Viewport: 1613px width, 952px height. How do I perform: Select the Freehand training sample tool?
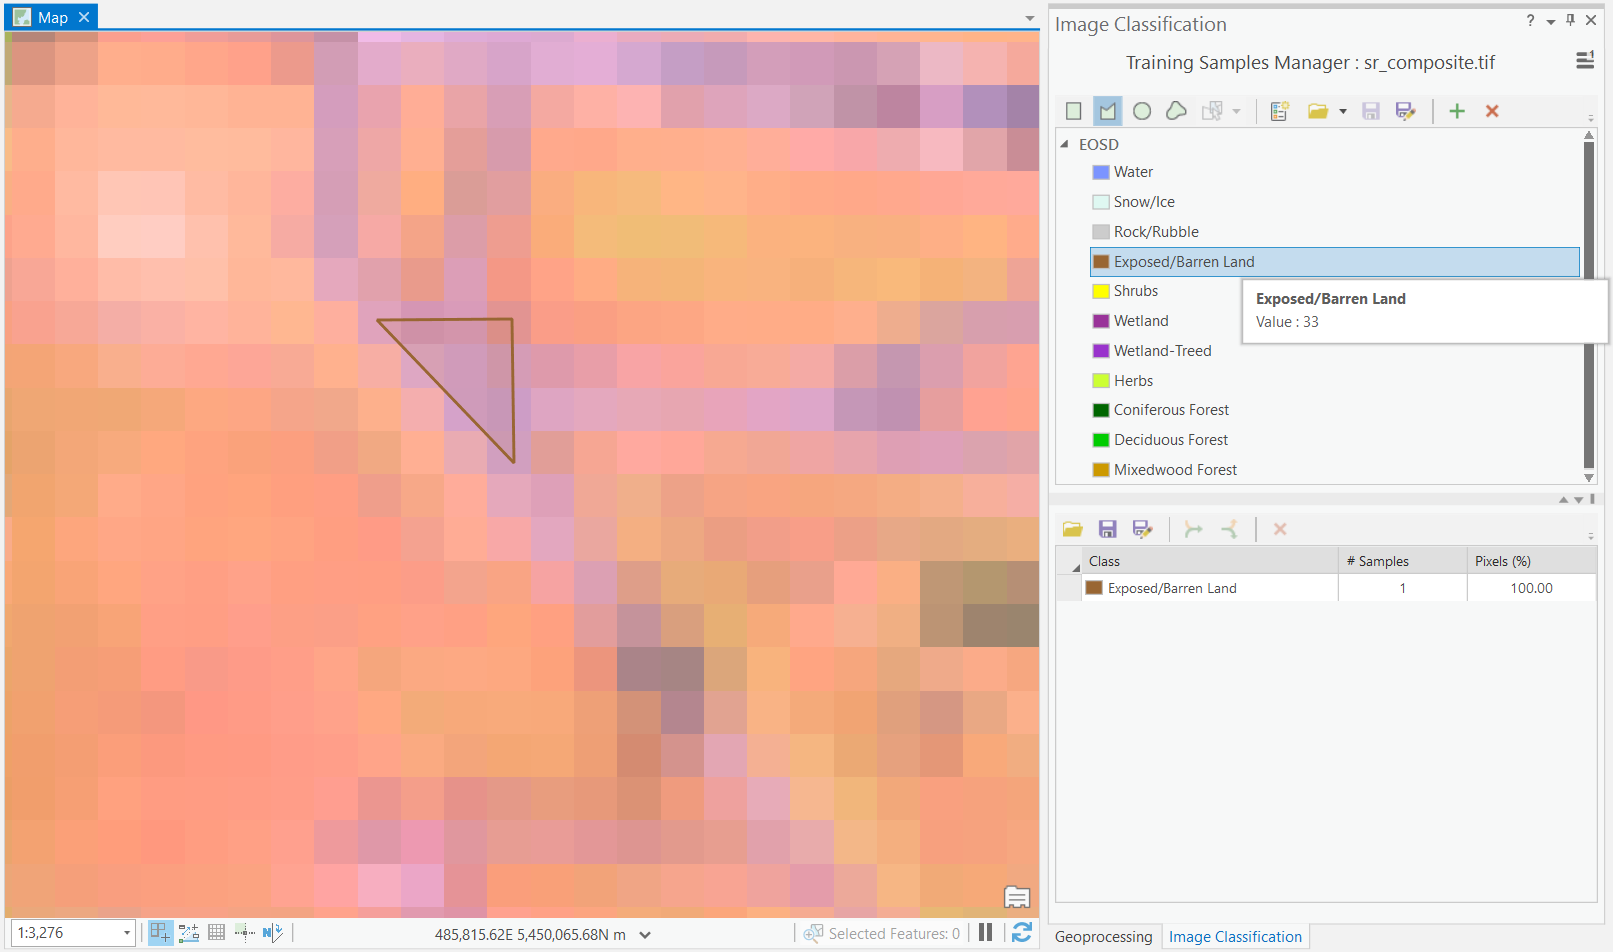pyautogui.click(x=1176, y=111)
